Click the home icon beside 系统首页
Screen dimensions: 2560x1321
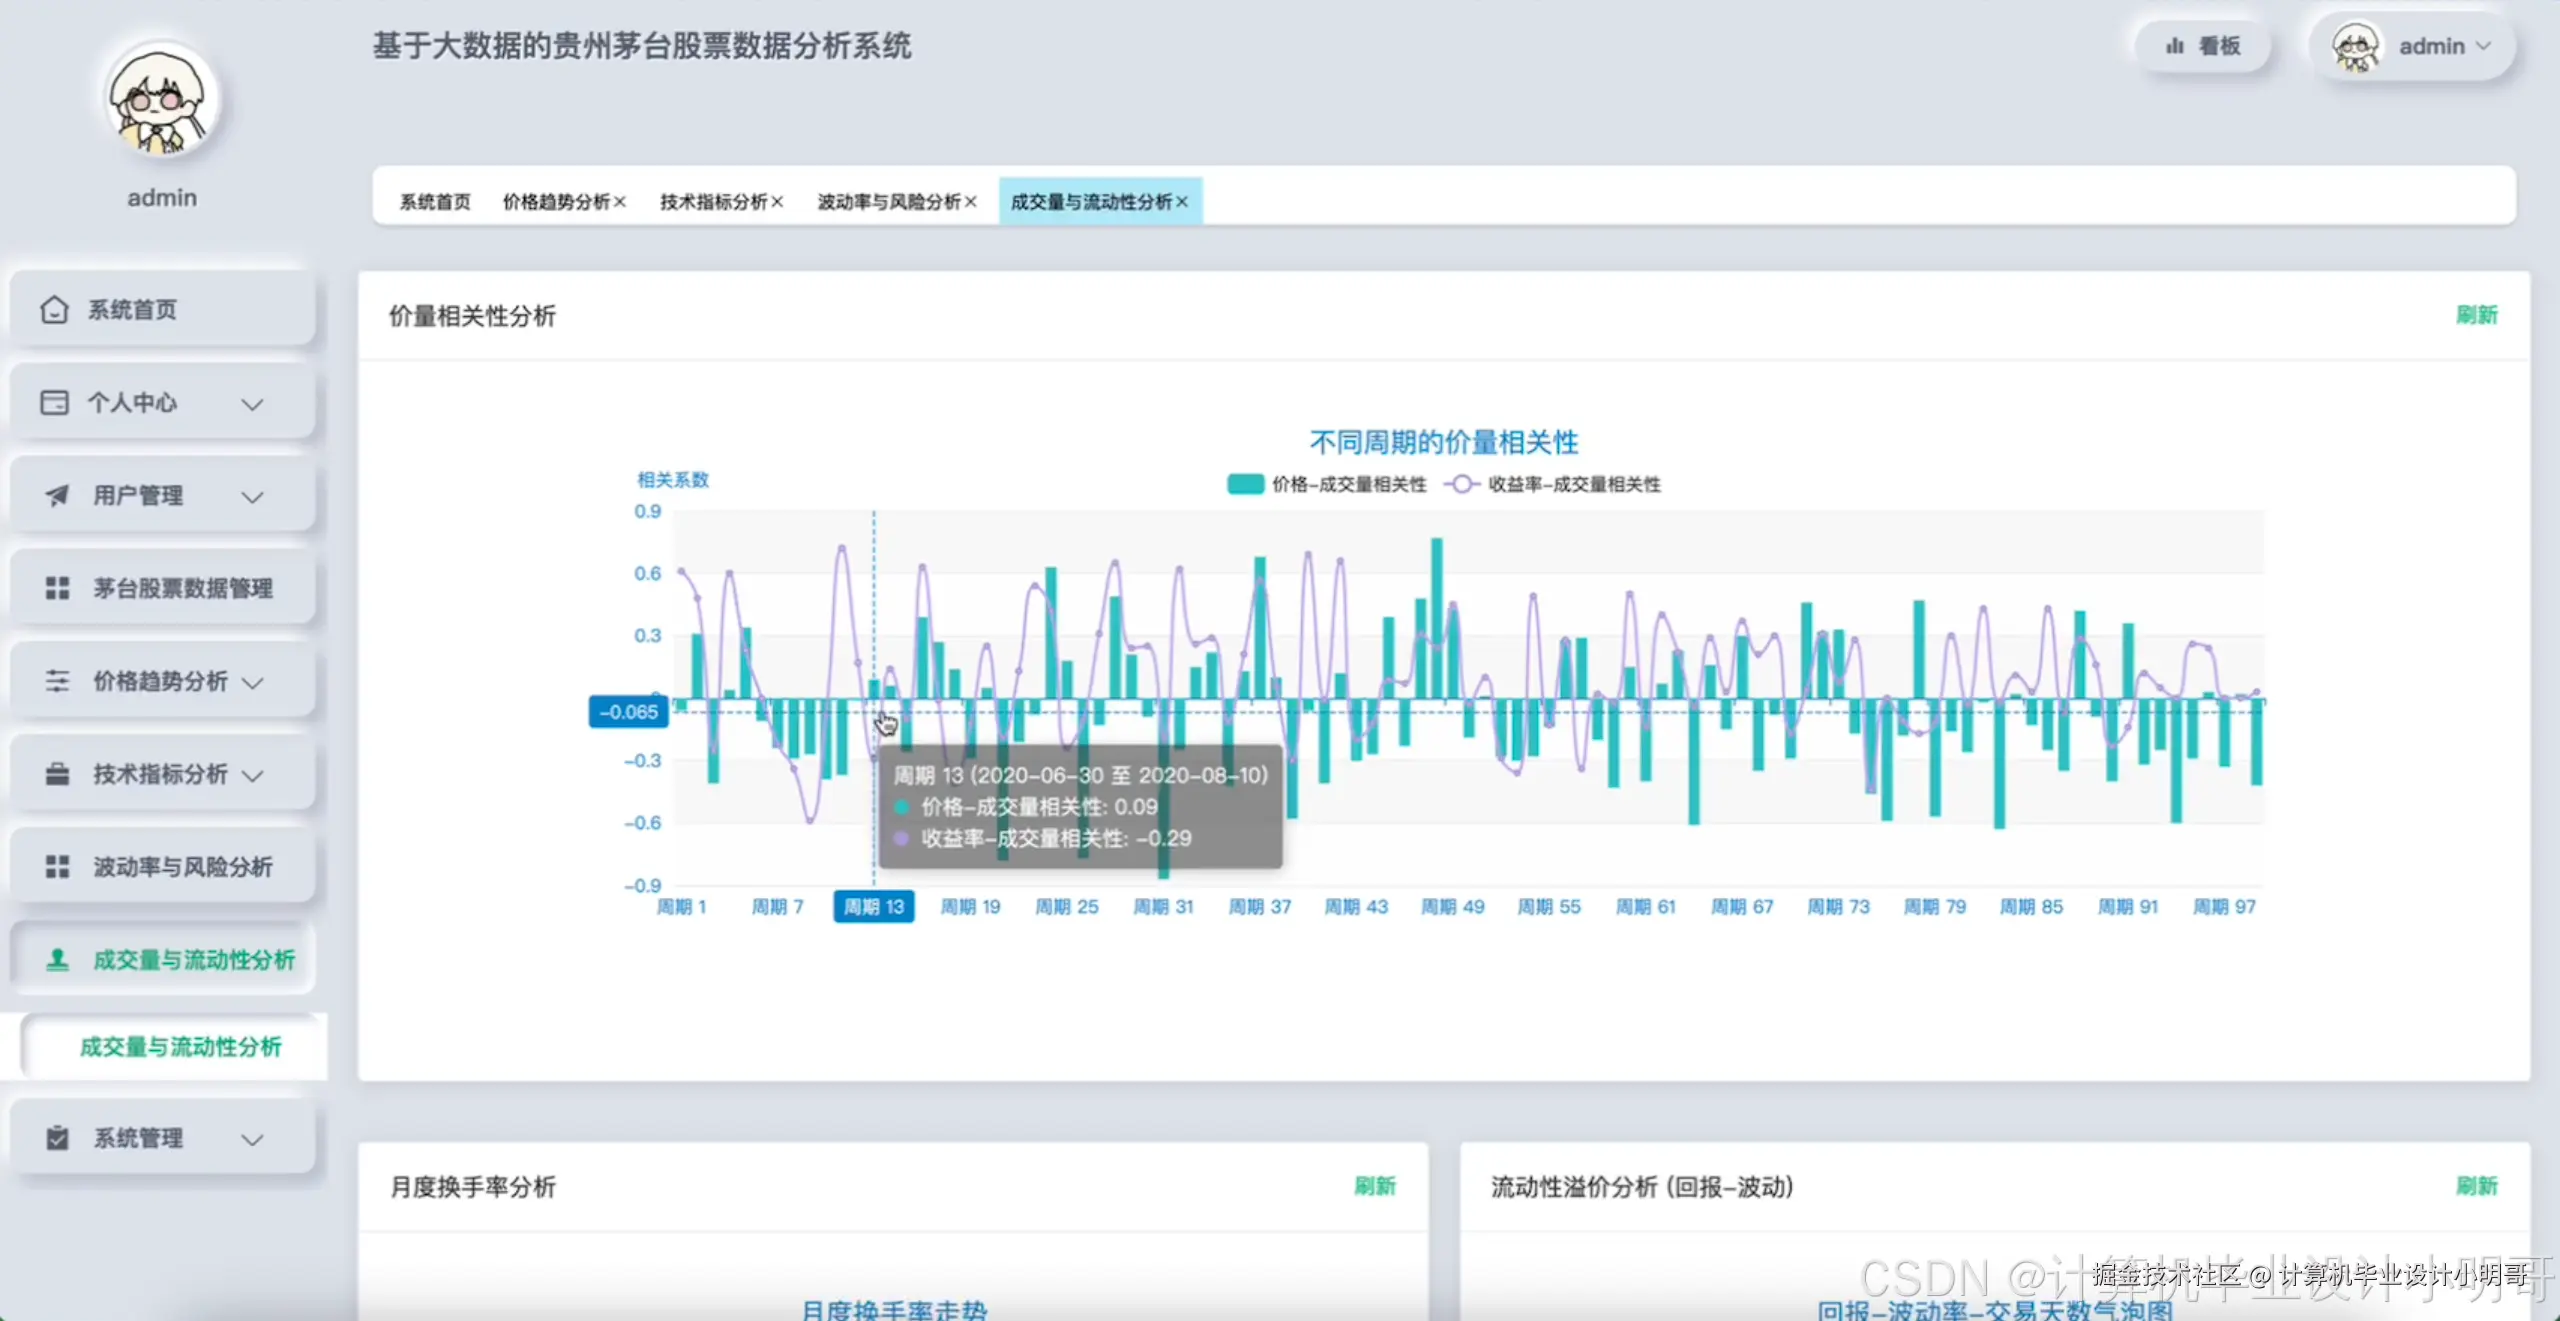click(54, 310)
